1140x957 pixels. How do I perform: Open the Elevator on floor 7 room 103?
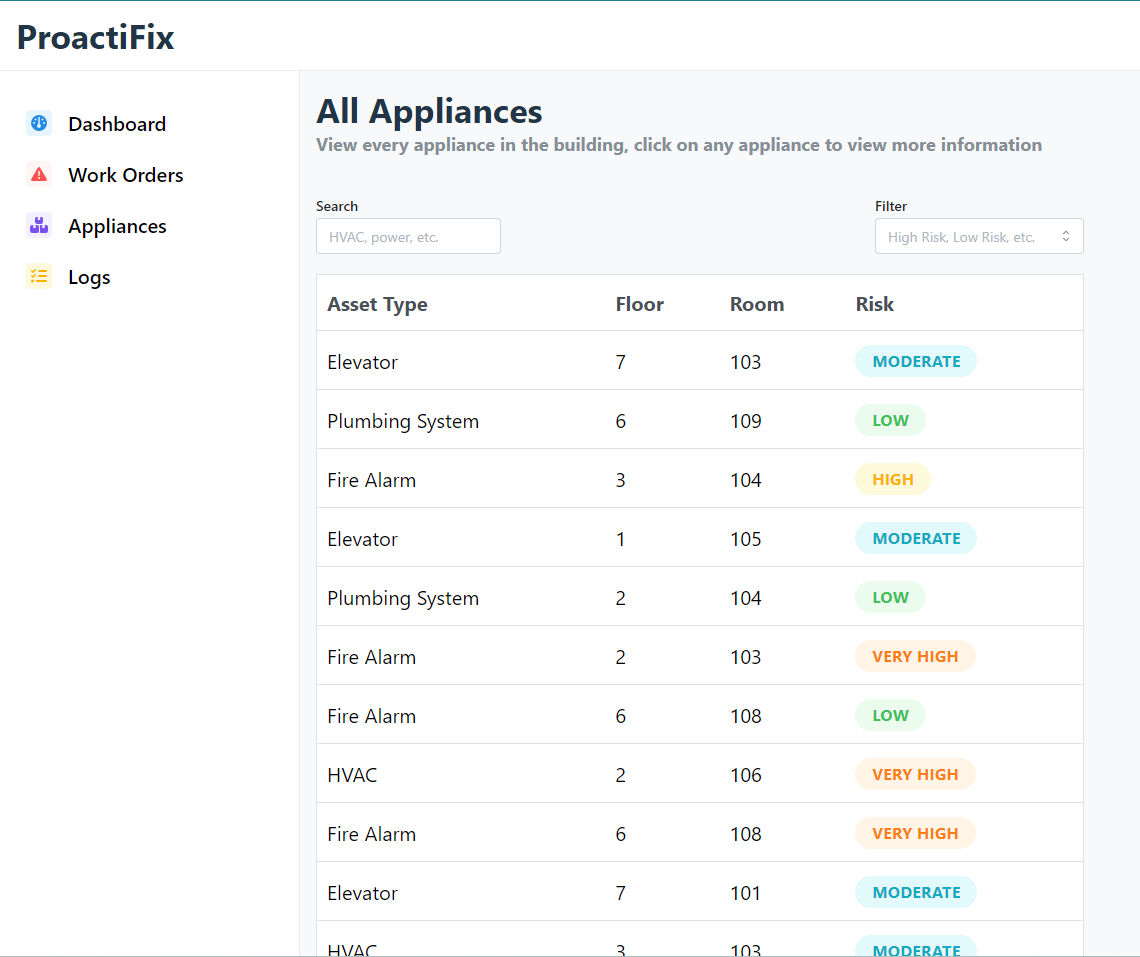[699, 361]
